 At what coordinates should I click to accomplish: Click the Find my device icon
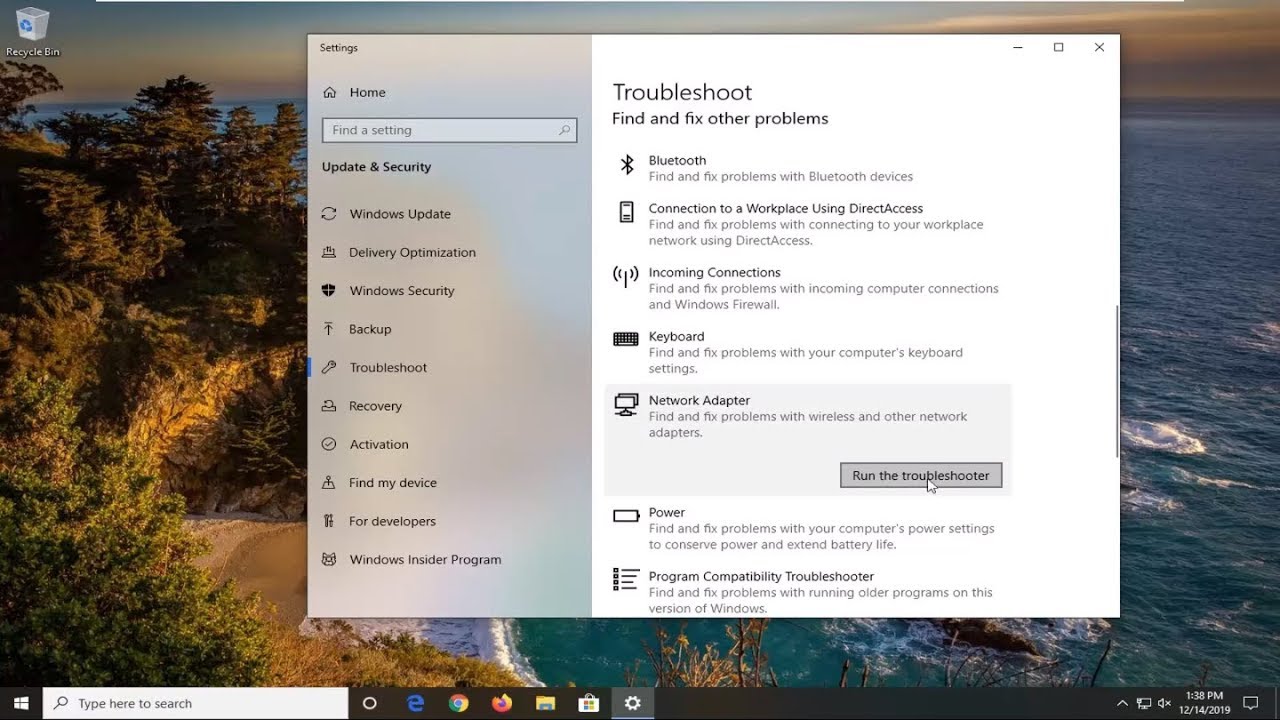point(328,483)
